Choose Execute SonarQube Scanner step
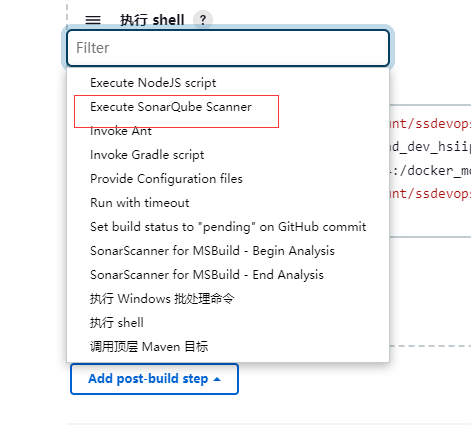This screenshot has height=428, width=471. (228, 107)
